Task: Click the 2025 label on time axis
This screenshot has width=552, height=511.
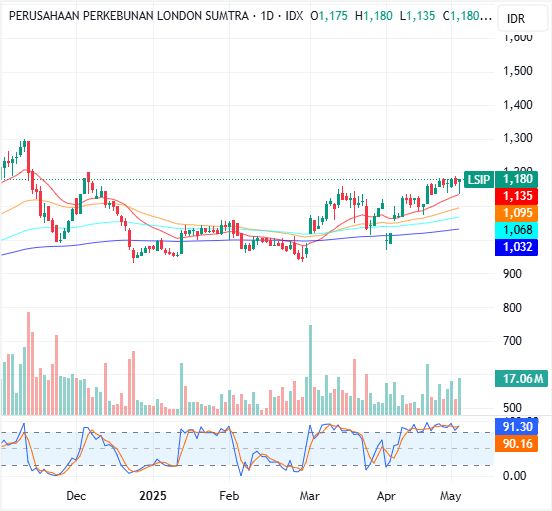Action: pyautogui.click(x=153, y=496)
